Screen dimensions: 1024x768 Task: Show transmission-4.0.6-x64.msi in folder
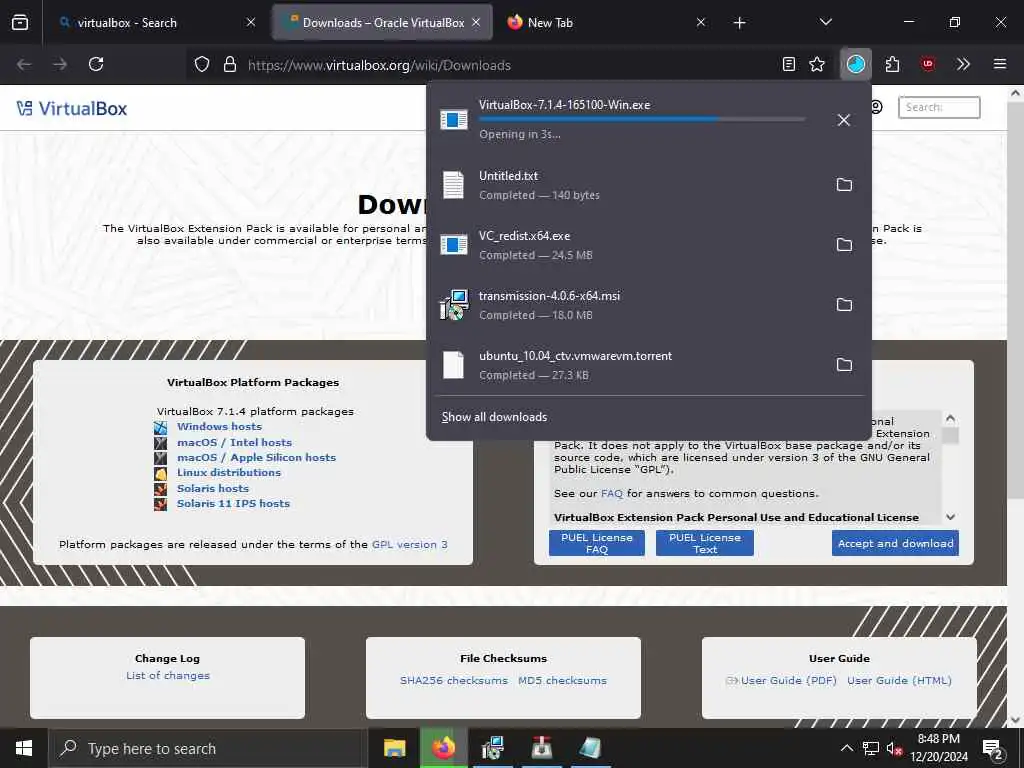844,305
